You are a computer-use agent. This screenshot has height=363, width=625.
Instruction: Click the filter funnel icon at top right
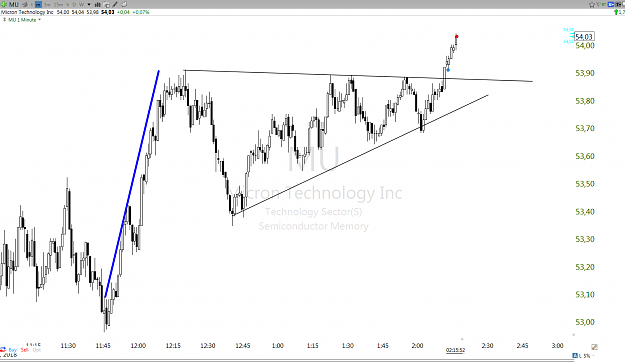pyautogui.click(x=598, y=4)
